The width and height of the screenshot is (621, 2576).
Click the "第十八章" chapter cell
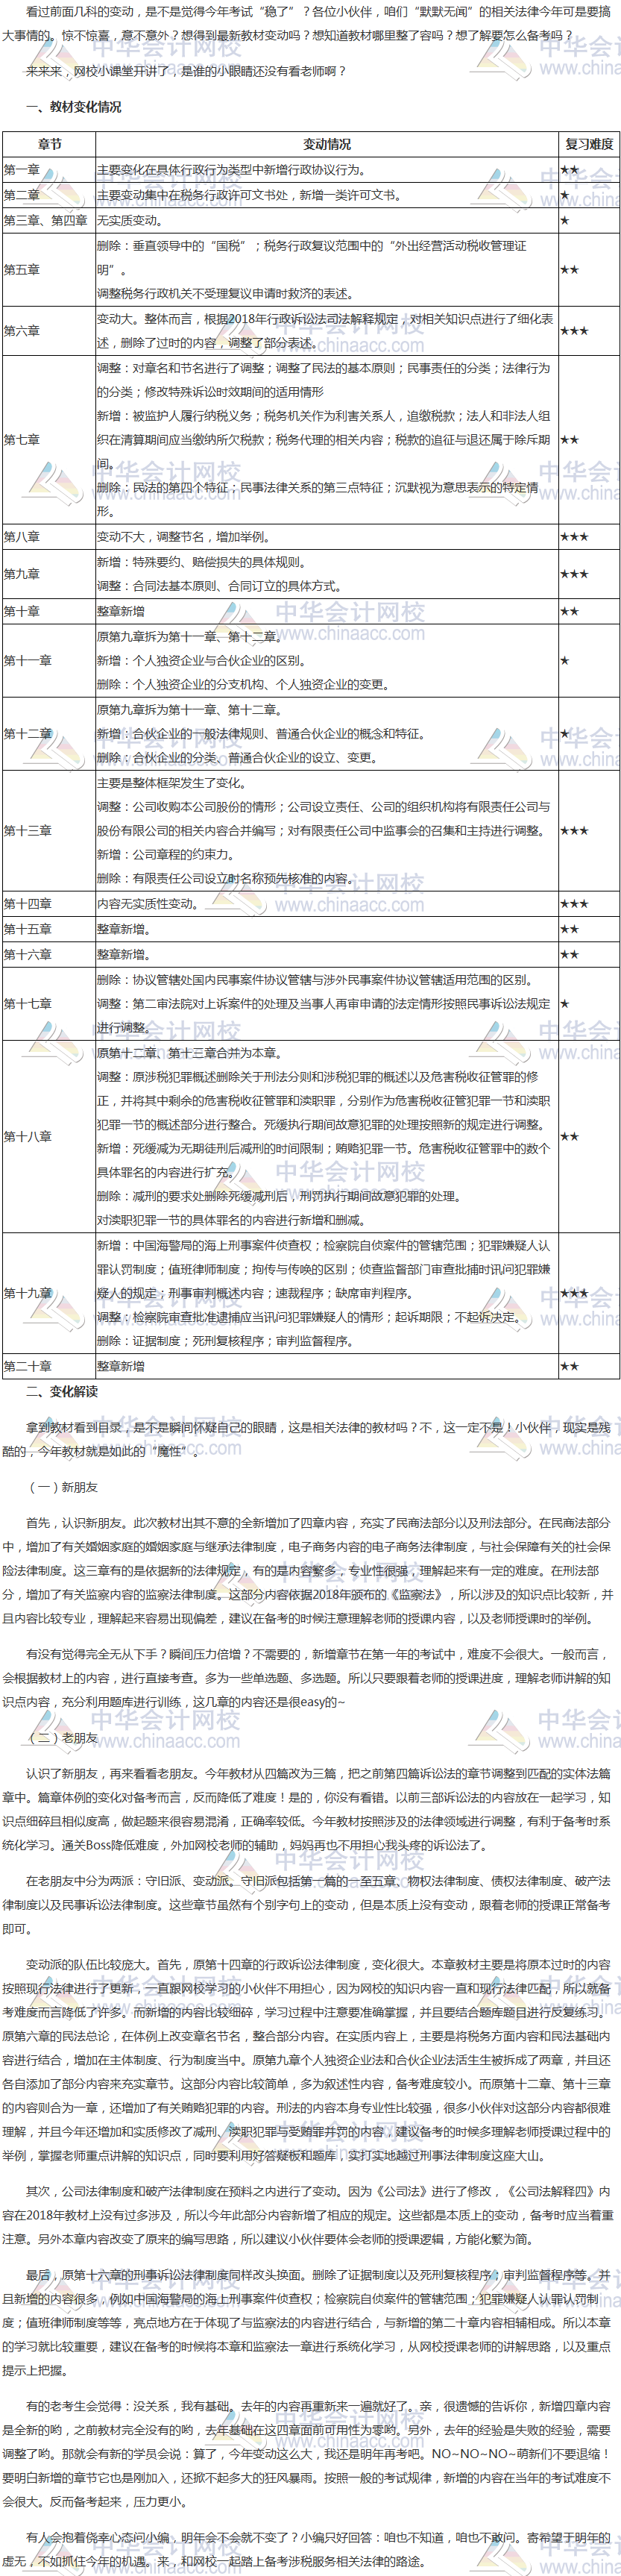(x=48, y=1137)
